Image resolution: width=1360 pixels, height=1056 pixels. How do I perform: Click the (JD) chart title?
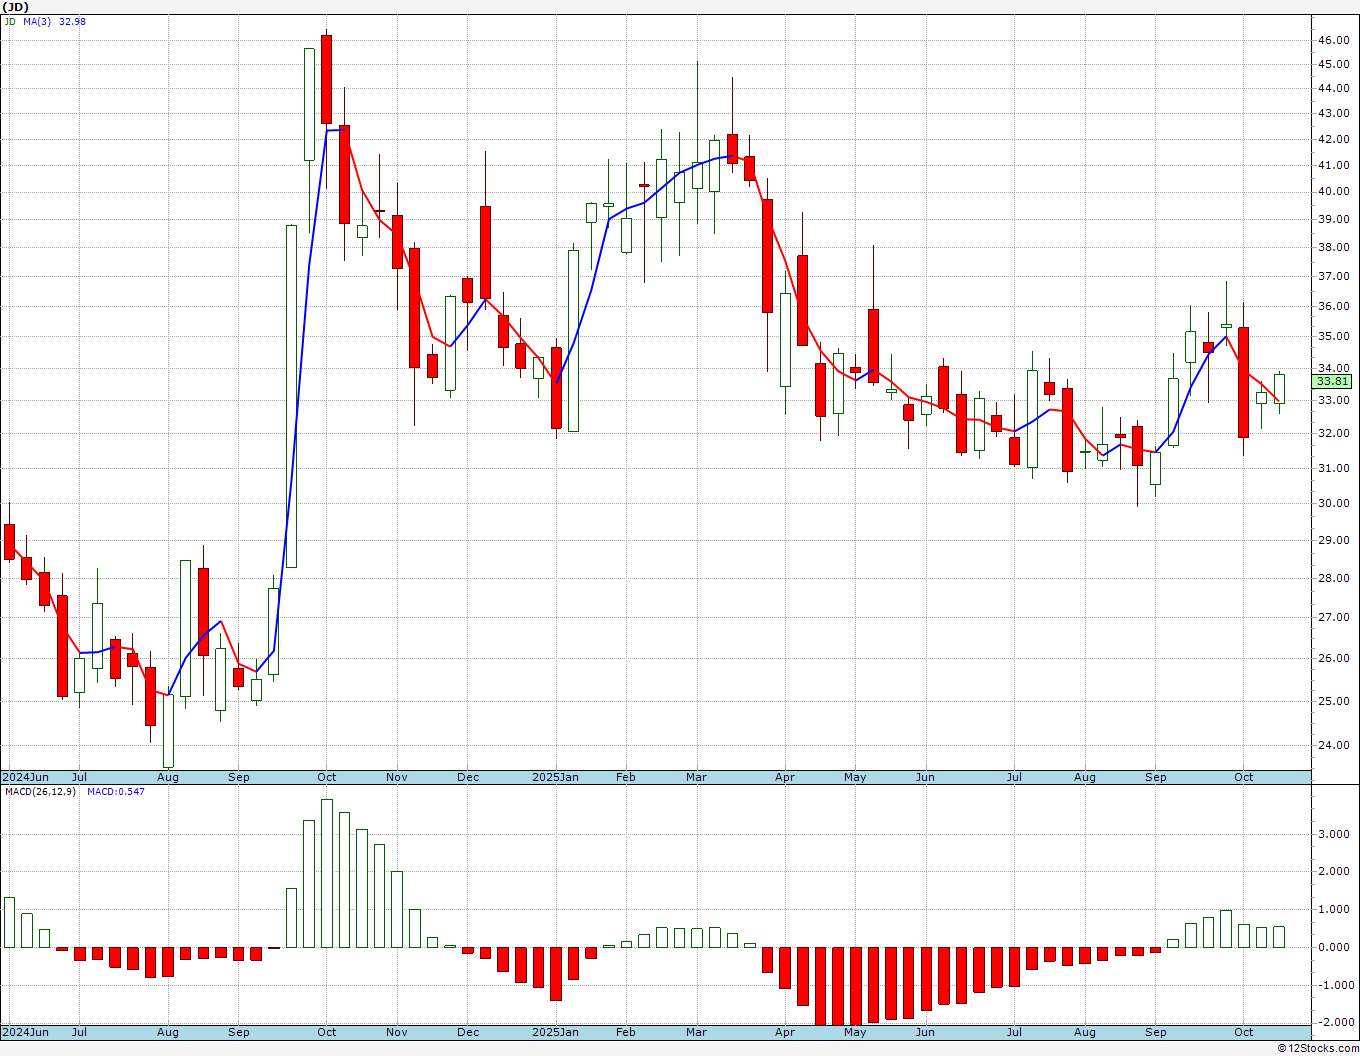16,6
